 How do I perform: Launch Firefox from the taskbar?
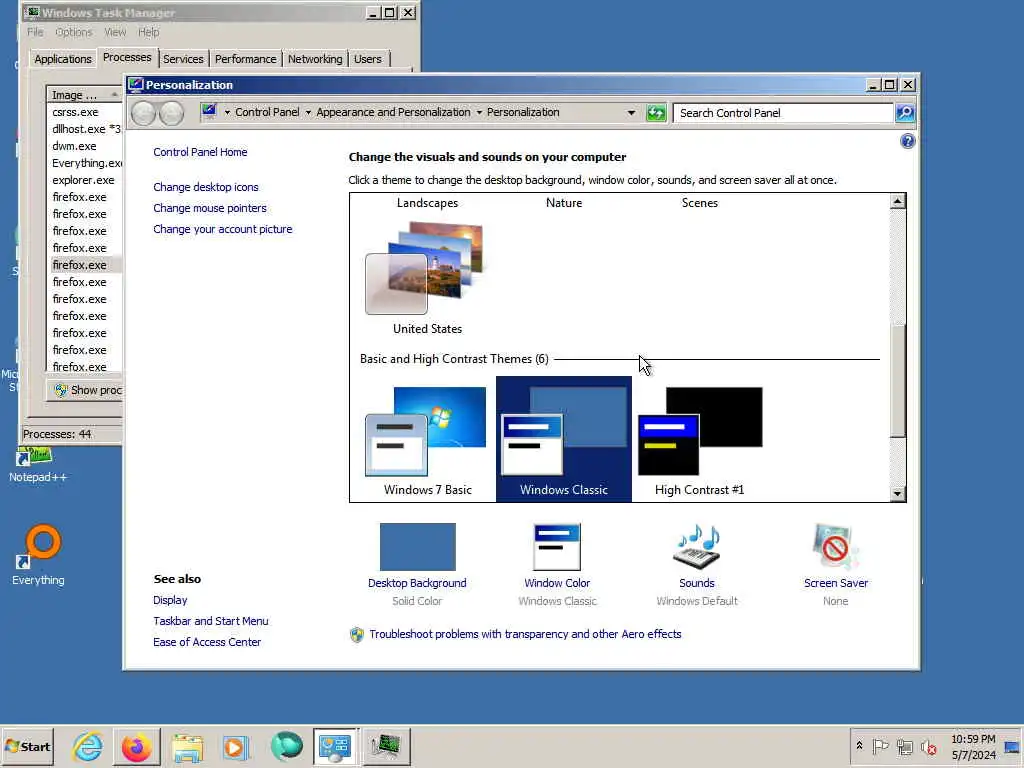[x=137, y=746]
